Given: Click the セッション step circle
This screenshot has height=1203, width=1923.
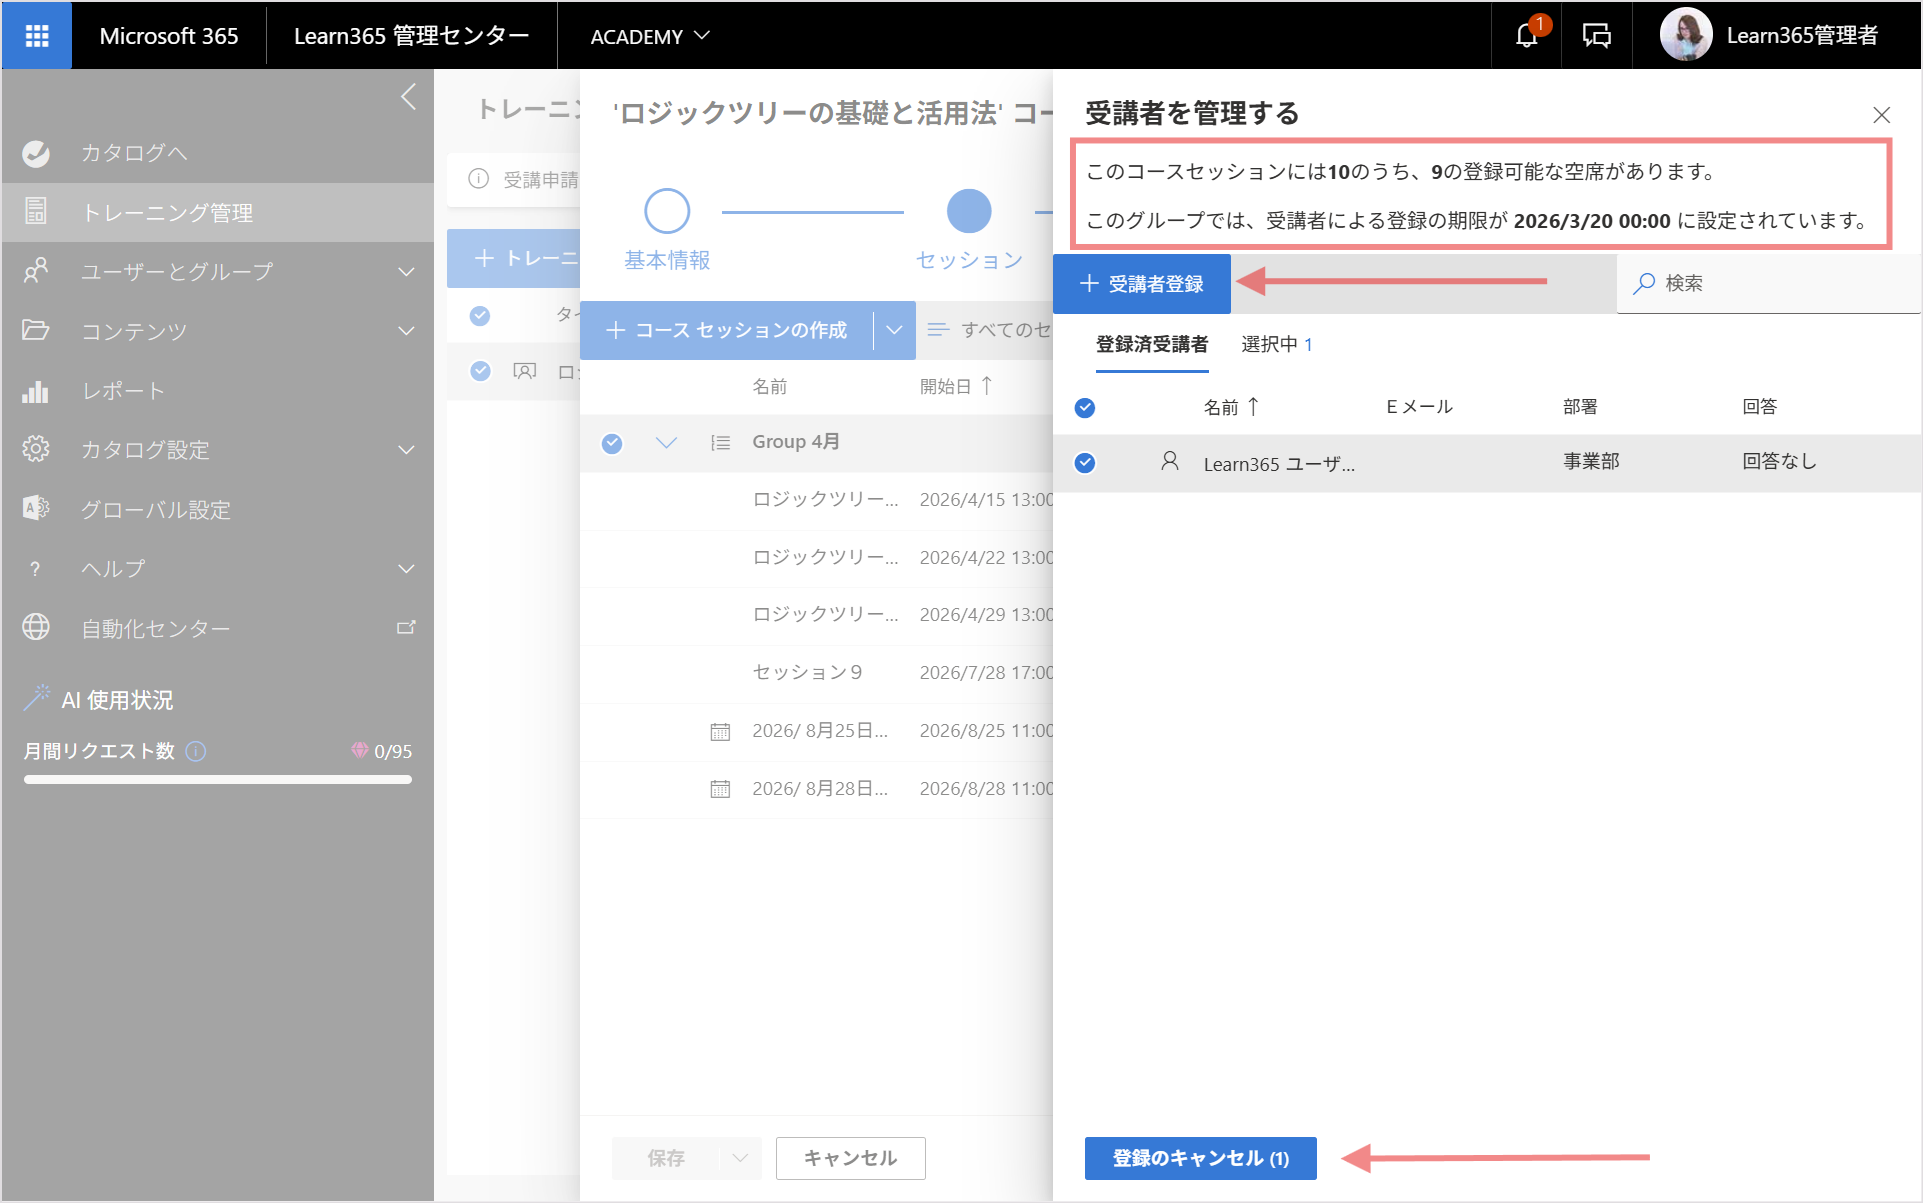Looking at the screenshot, I should tap(969, 211).
